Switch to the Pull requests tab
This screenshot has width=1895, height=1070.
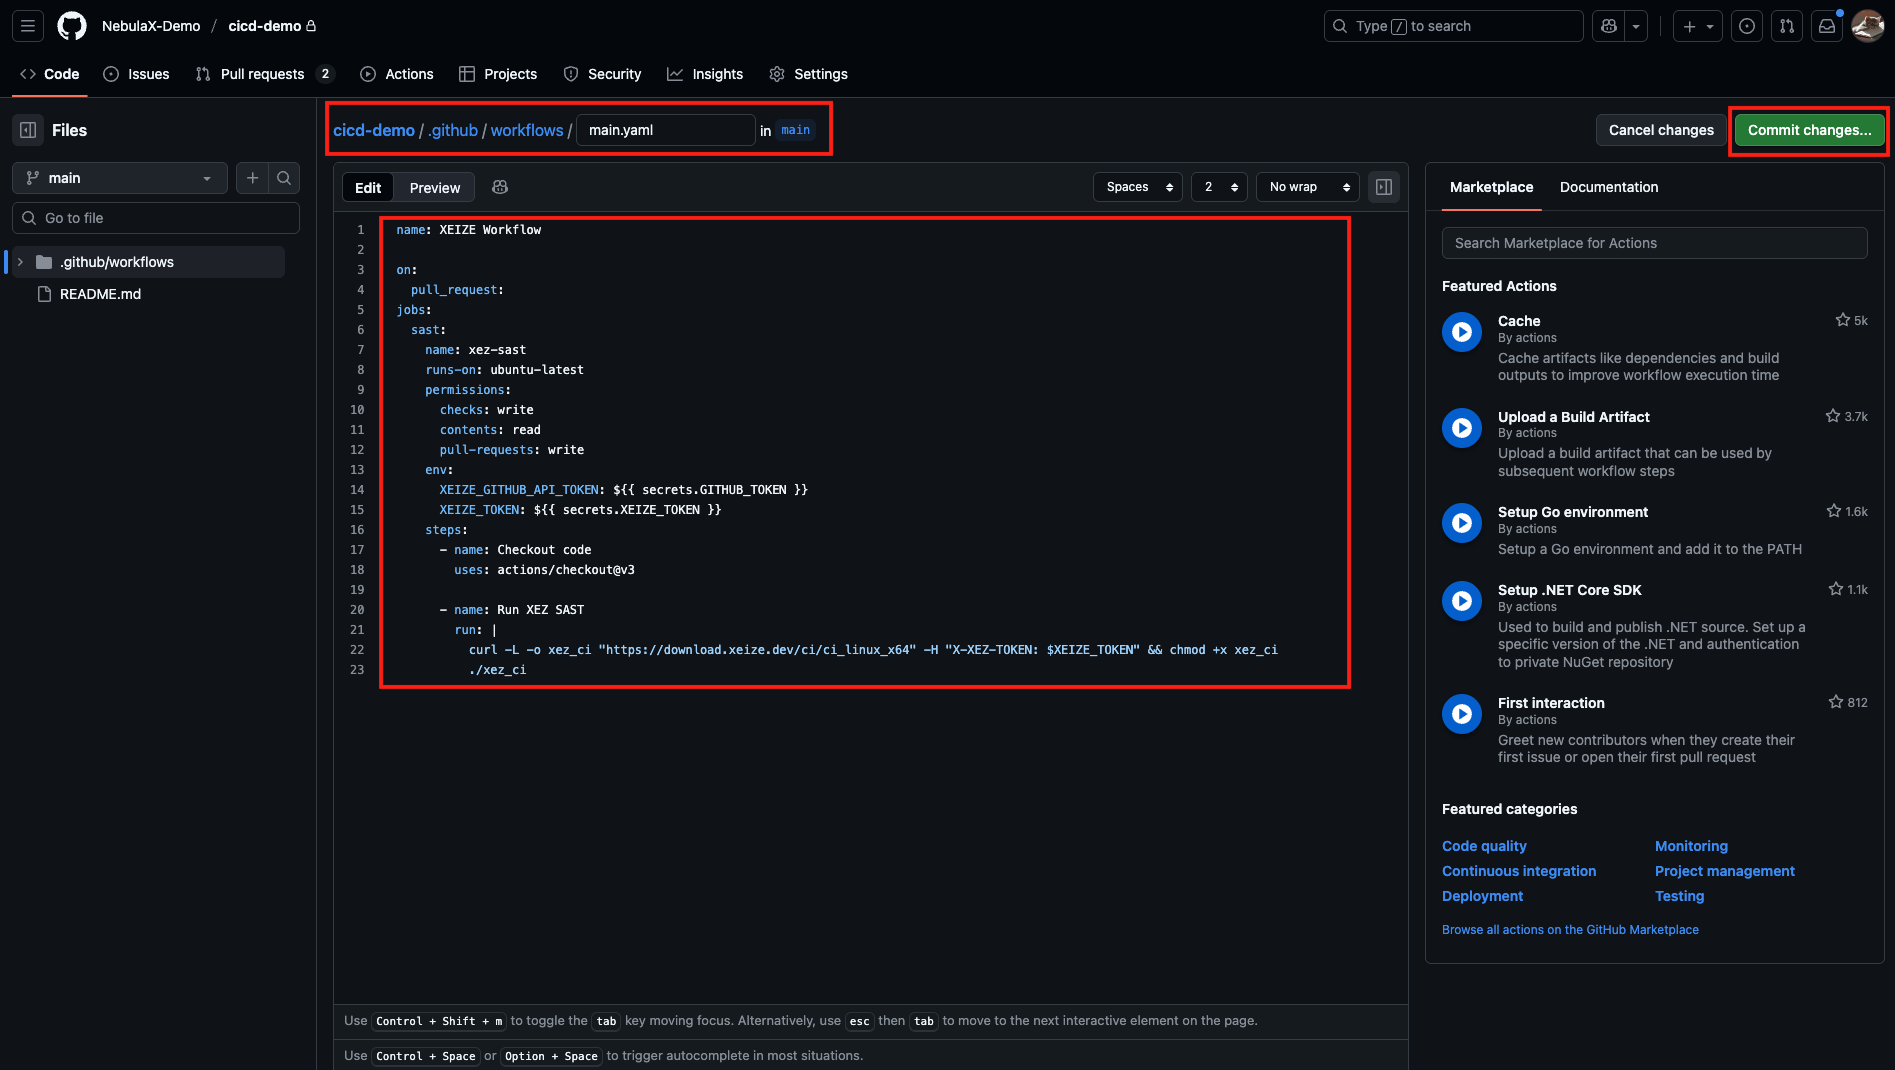coord(264,74)
